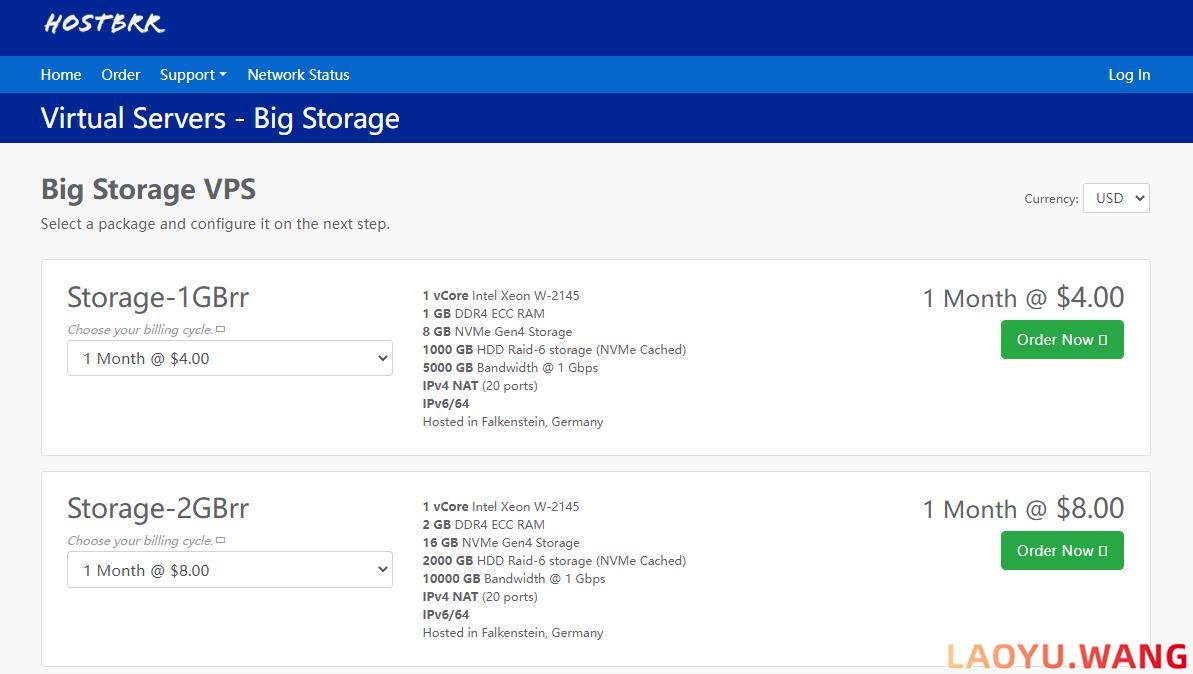Open the Currency USD selector
The height and width of the screenshot is (674, 1193).
tap(1116, 198)
